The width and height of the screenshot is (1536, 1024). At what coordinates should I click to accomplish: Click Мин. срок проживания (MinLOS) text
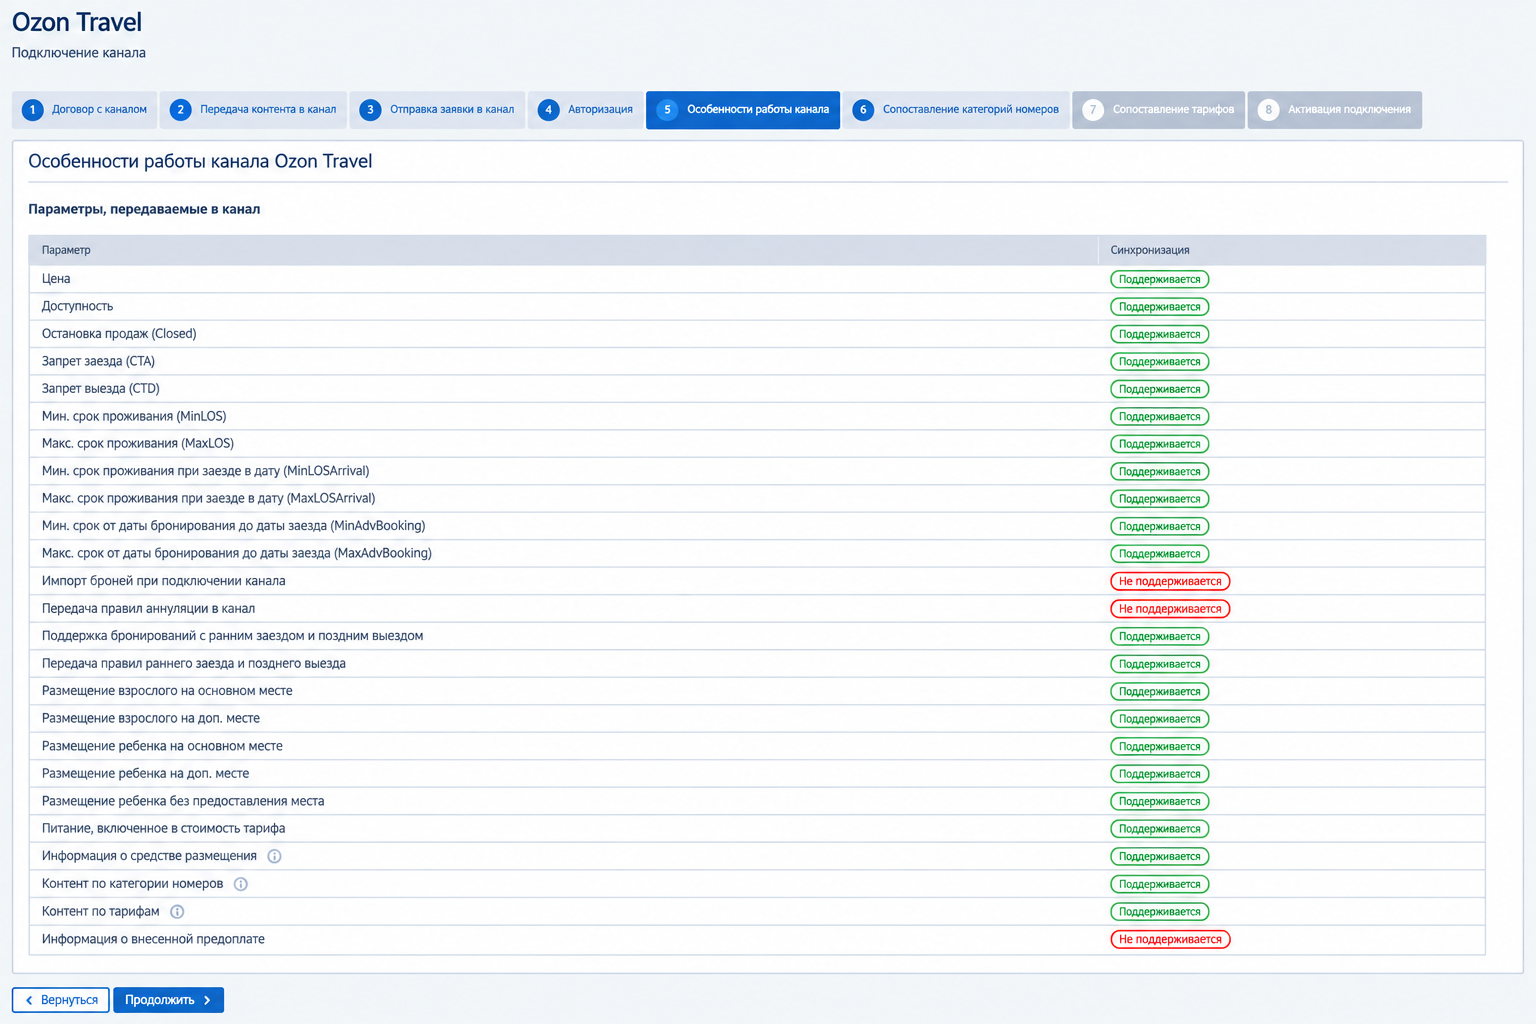pyautogui.click(x=134, y=416)
